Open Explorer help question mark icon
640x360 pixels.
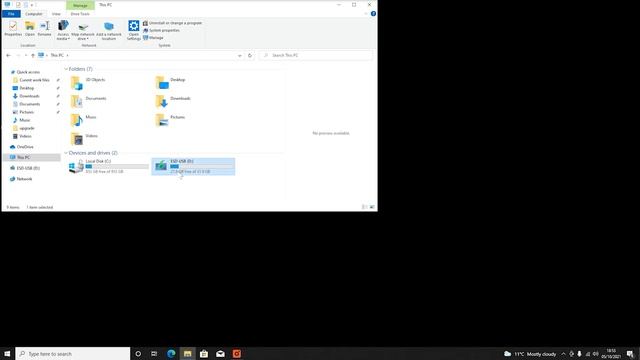(x=373, y=14)
